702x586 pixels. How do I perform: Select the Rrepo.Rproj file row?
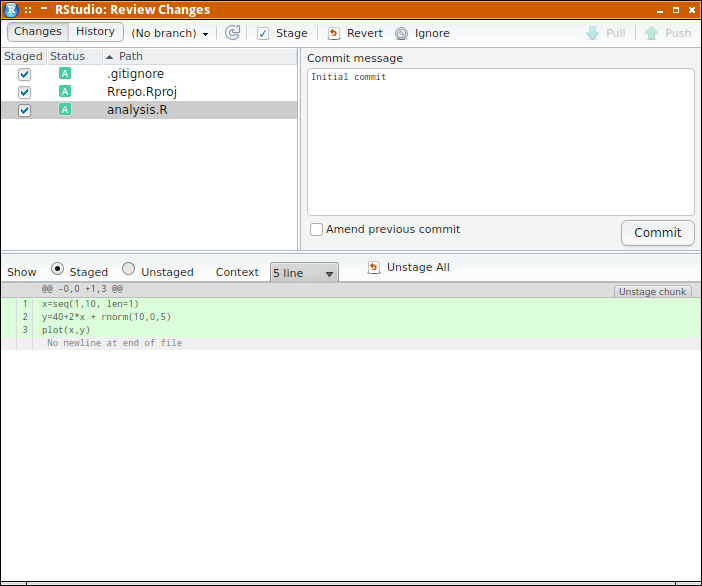click(x=149, y=92)
